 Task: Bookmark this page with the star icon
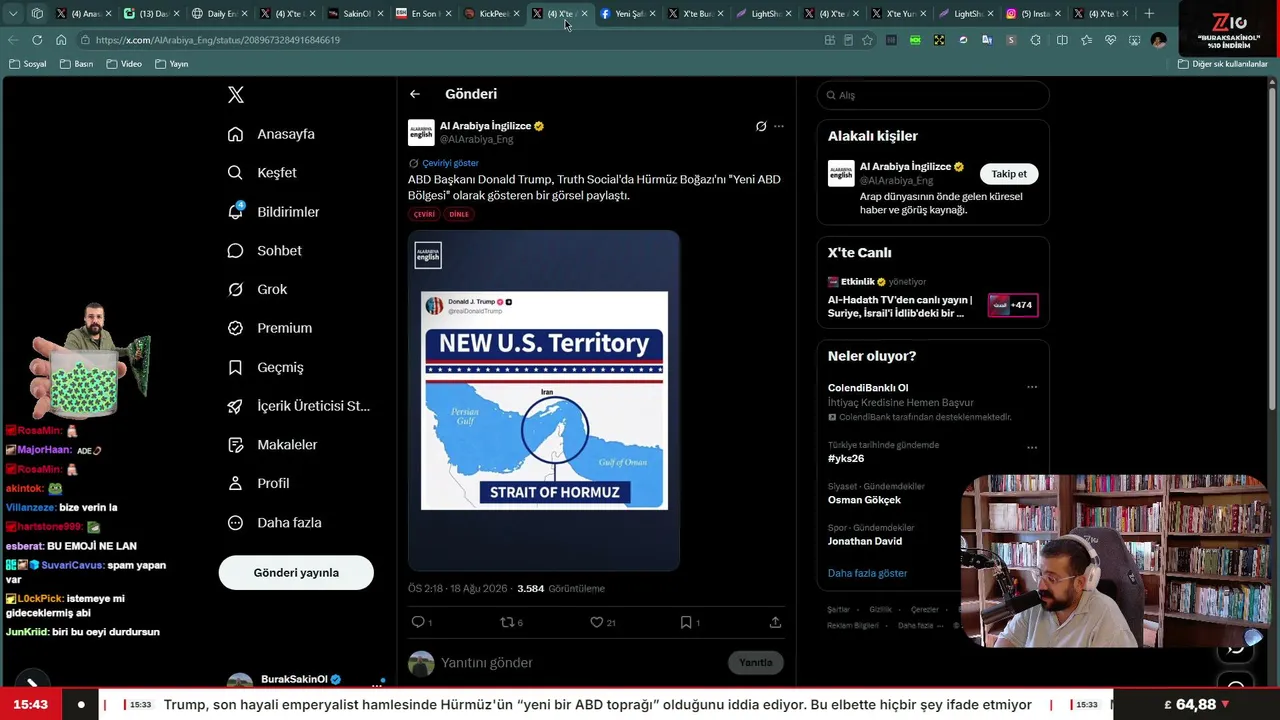point(867,40)
